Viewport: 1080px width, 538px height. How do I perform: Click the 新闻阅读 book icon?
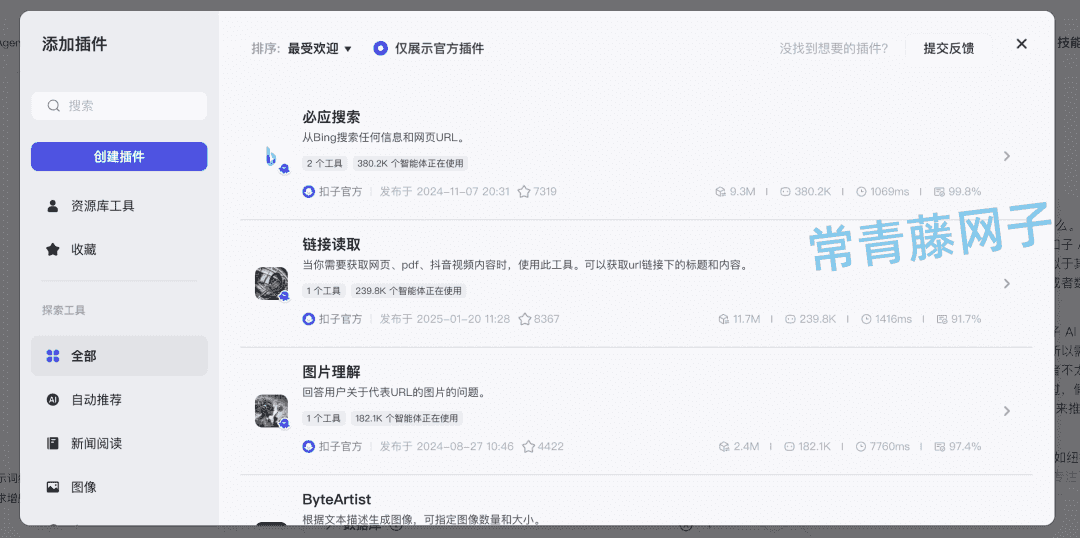click(x=53, y=443)
